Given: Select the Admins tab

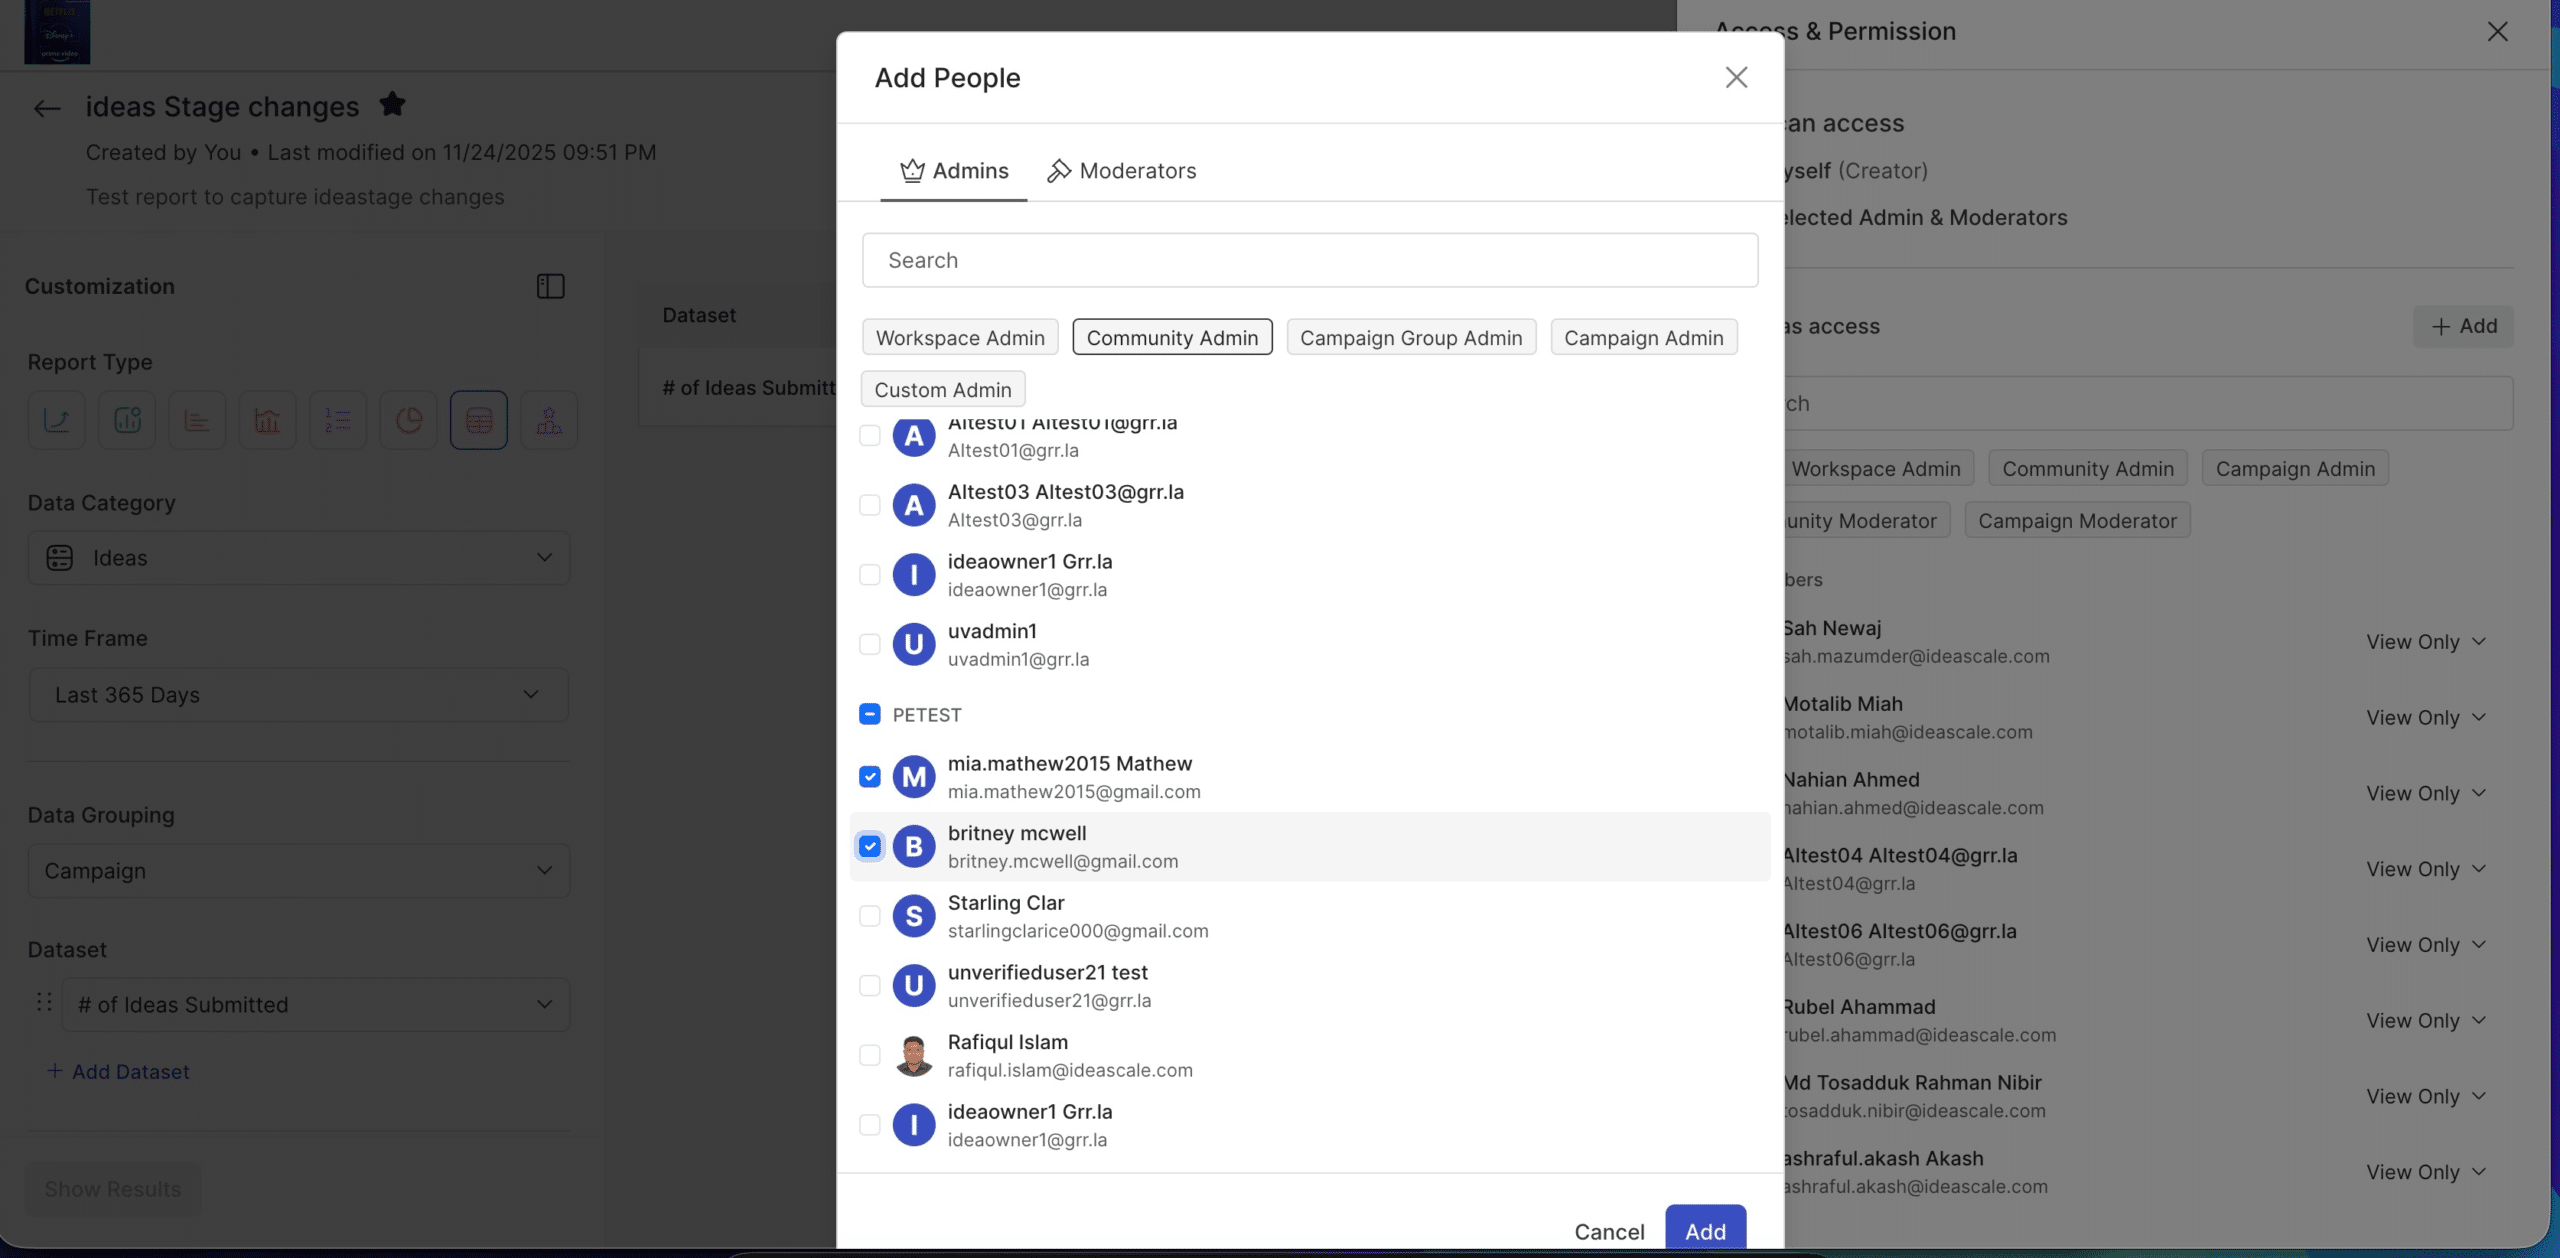Looking at the screenshot, I should coord(954,171).
